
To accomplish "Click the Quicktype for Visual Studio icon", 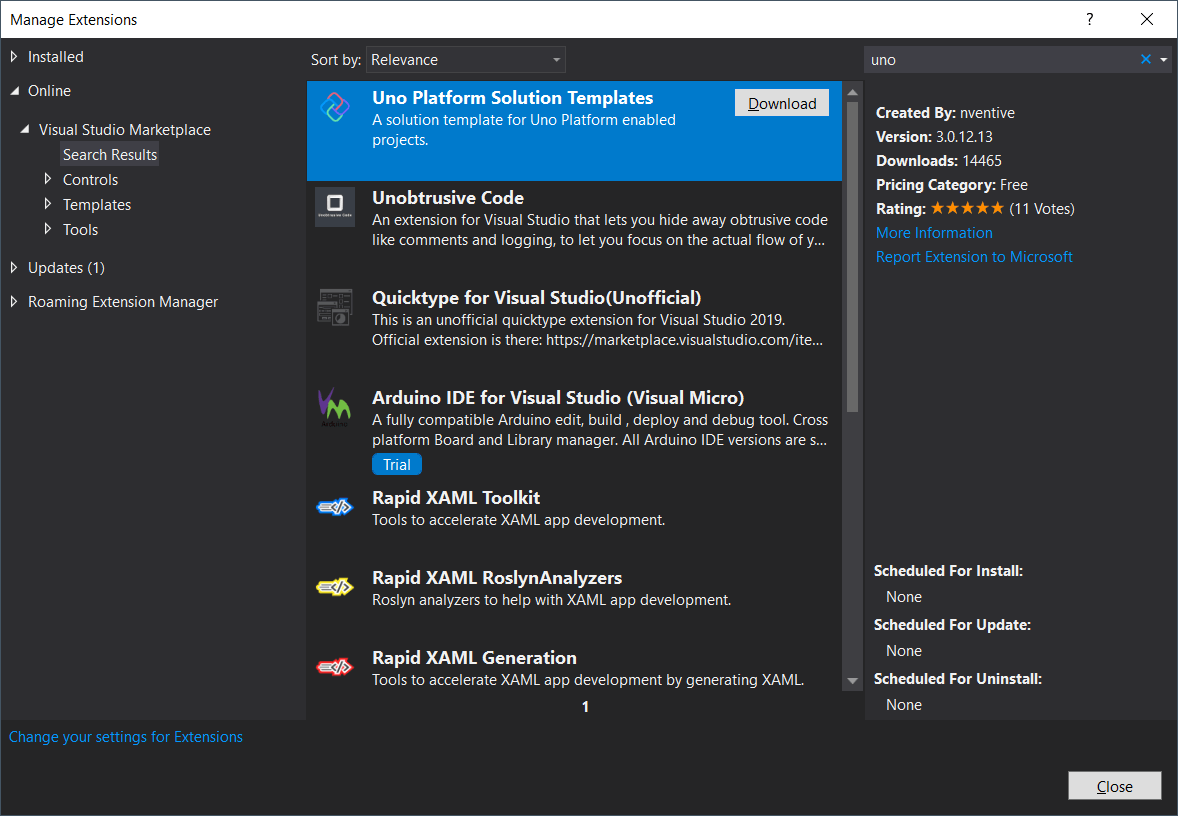I will click(x=335, y=307).
